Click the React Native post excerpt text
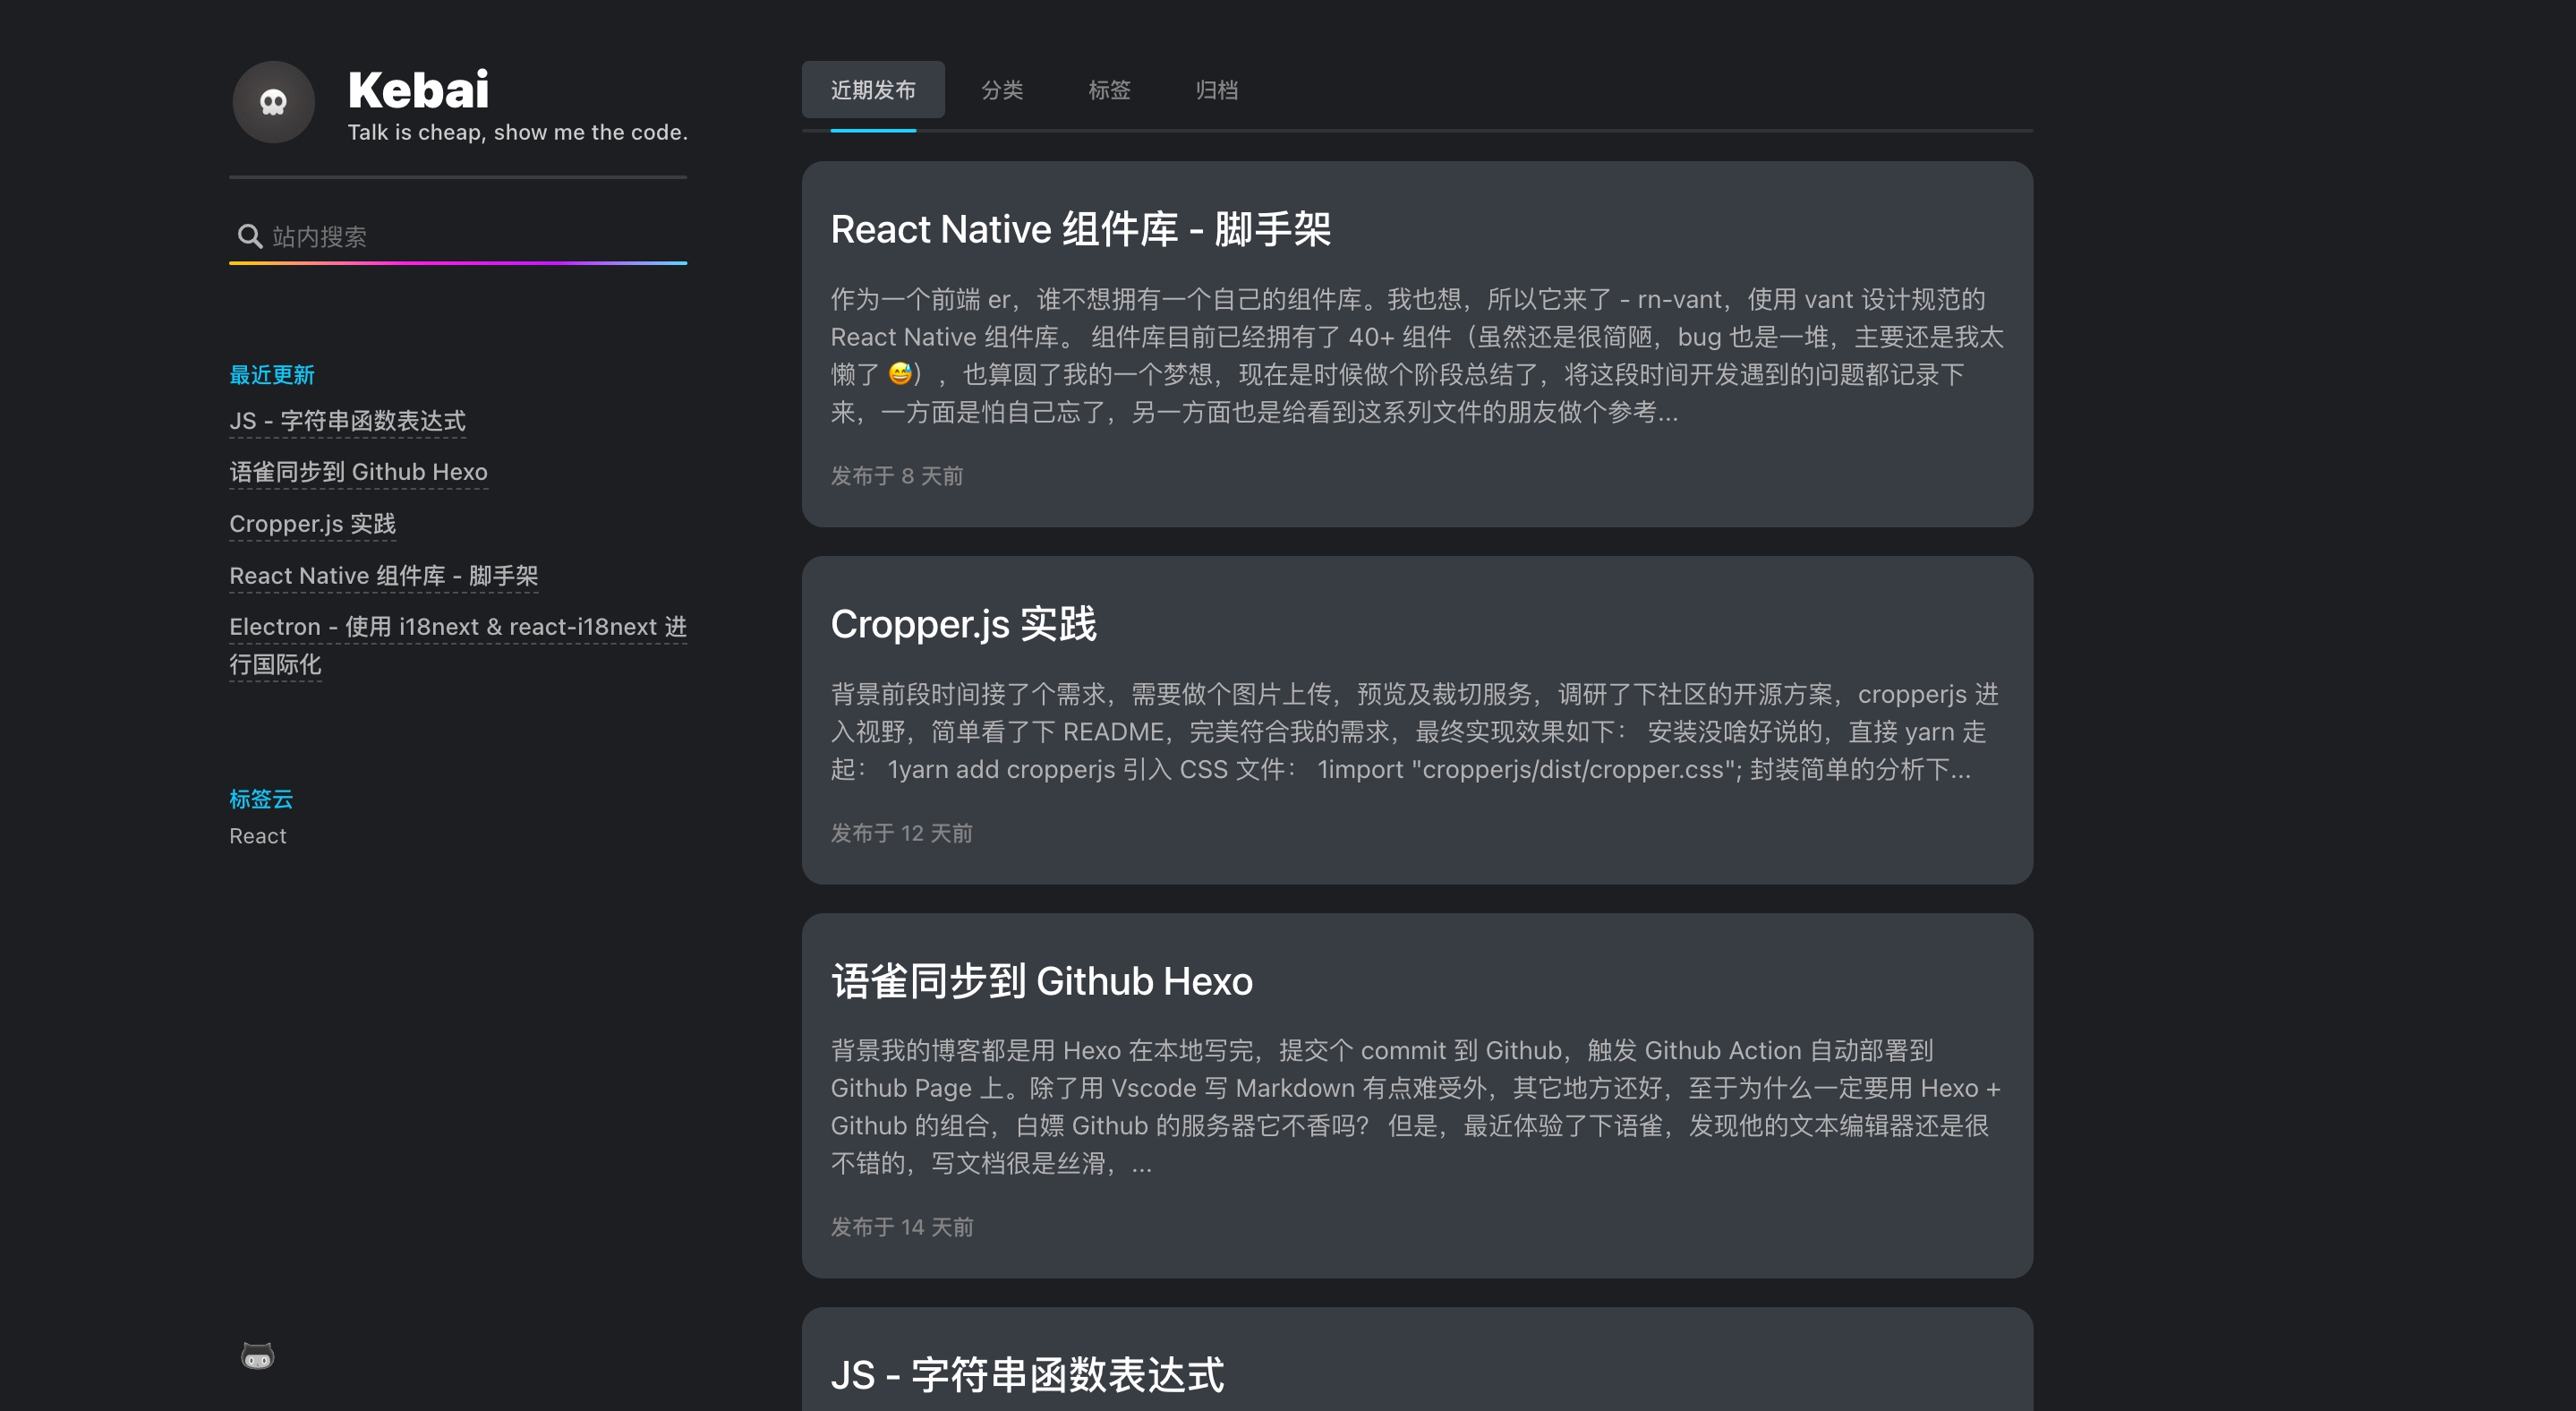2576x1411 pixels. click(1417, 355)
